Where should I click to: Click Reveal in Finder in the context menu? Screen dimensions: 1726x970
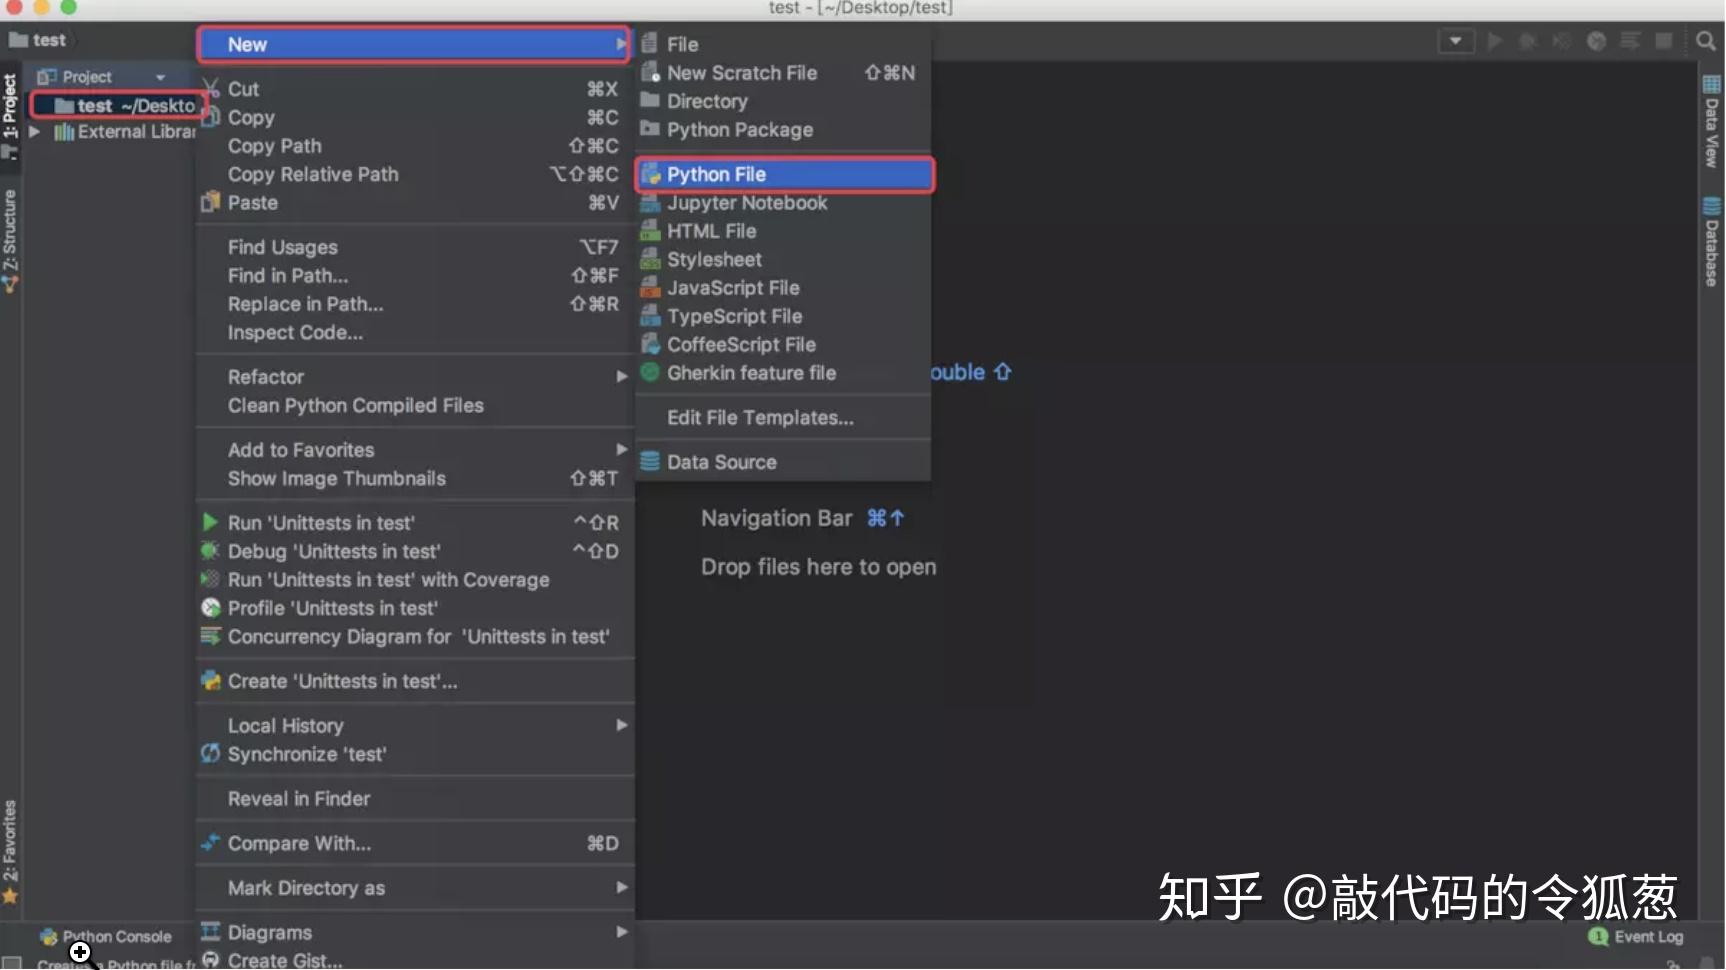pyautogui.click(x=300, y=798)
